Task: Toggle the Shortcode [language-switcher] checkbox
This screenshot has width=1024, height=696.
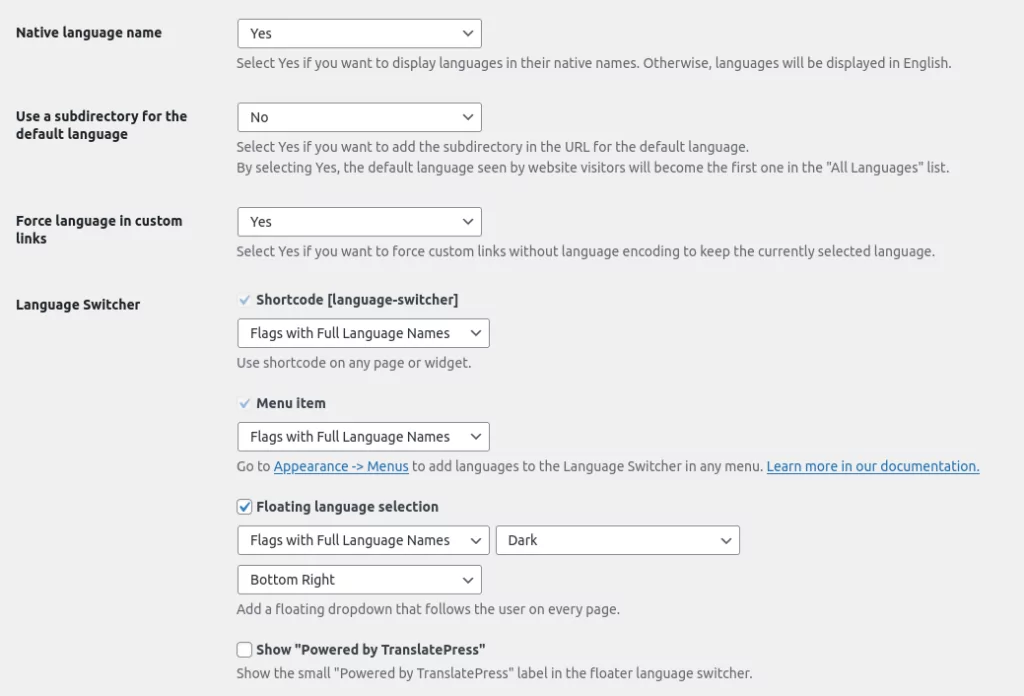Action: point(244,300)
